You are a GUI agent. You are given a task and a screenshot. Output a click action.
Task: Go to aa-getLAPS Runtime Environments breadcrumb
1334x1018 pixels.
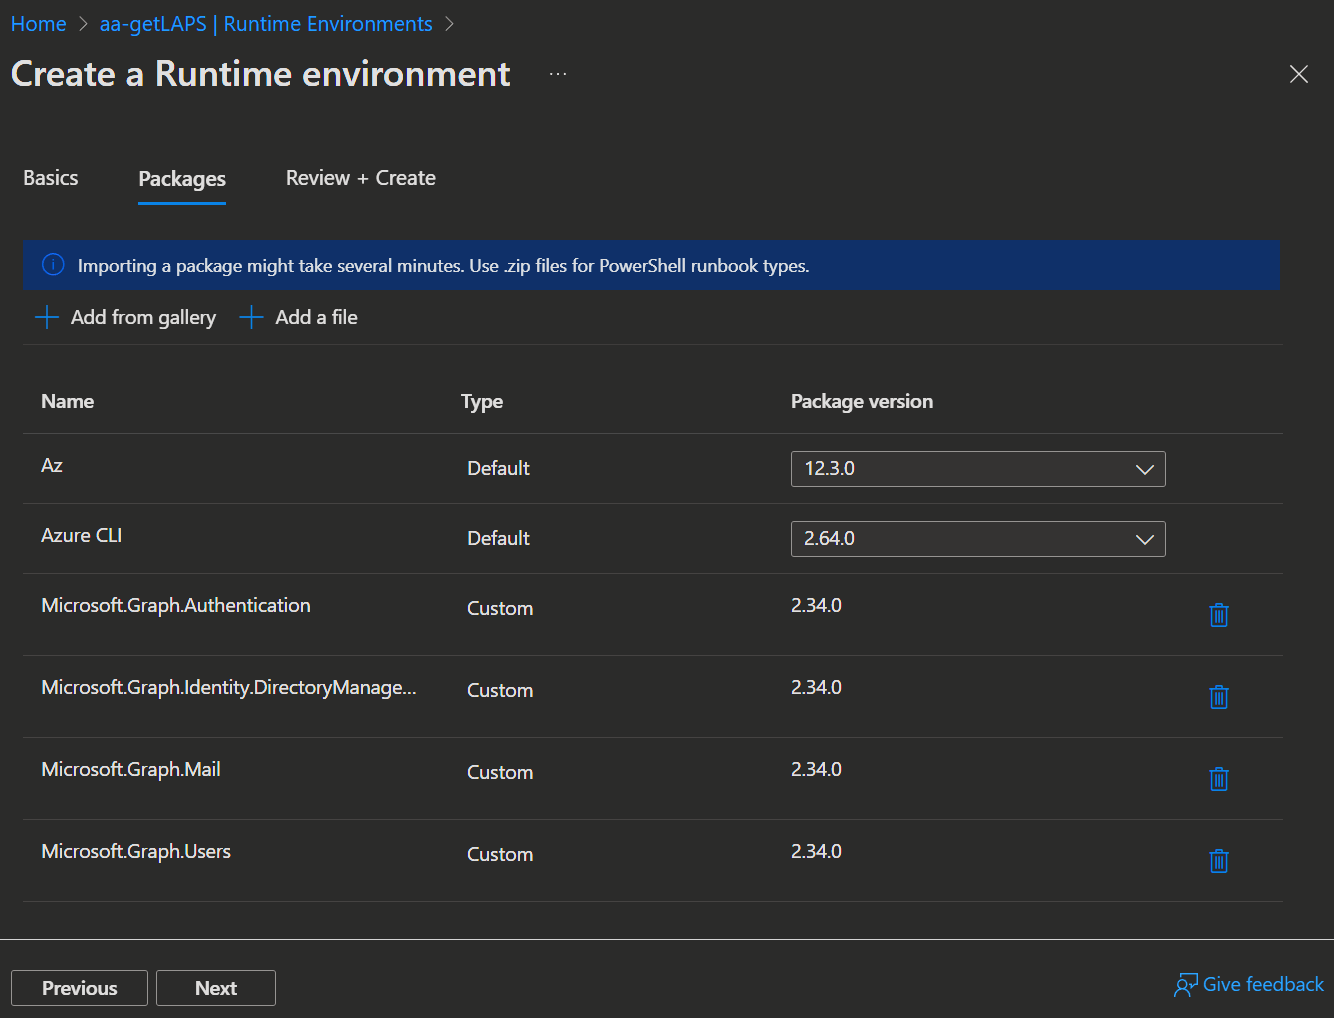(266, 24)
